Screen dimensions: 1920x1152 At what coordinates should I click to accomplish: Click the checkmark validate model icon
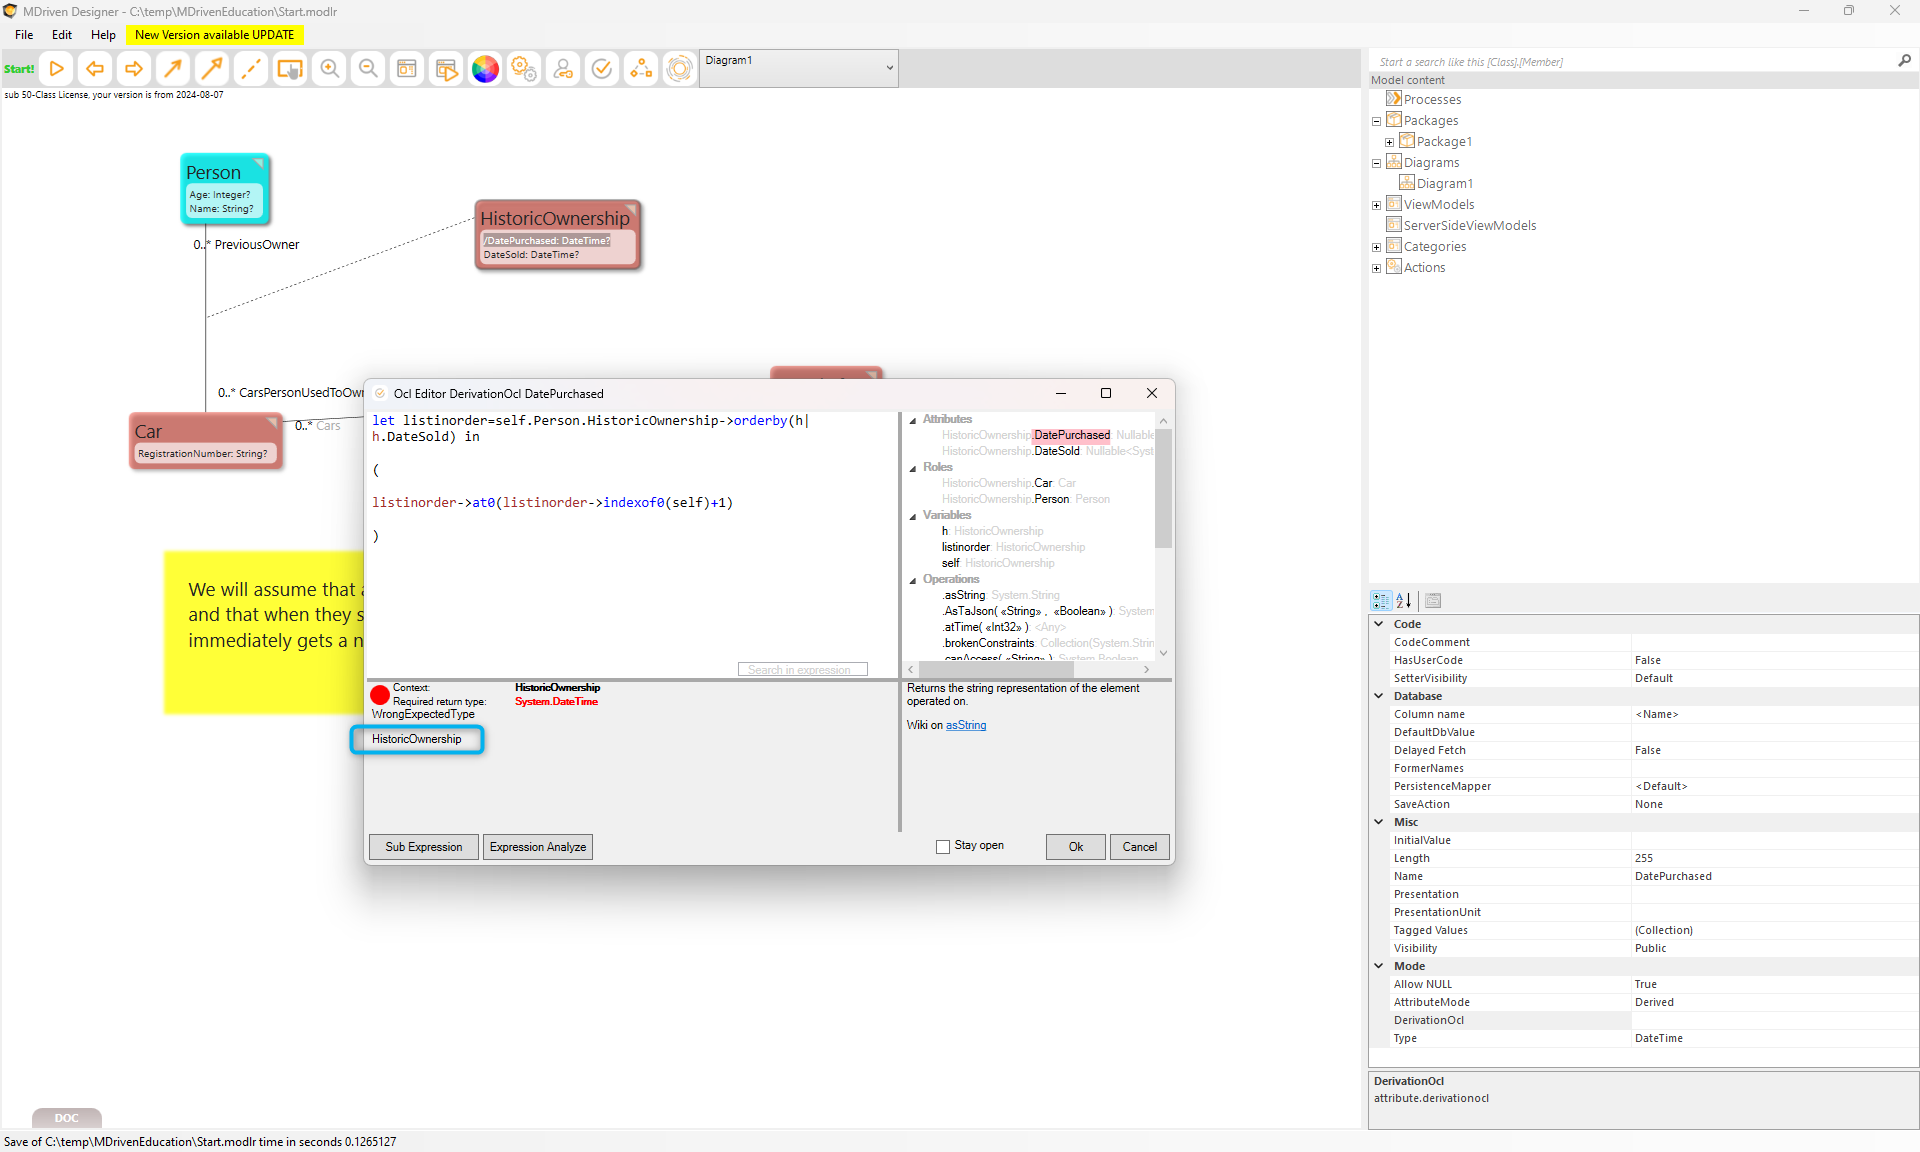click(x=602, y=69)
